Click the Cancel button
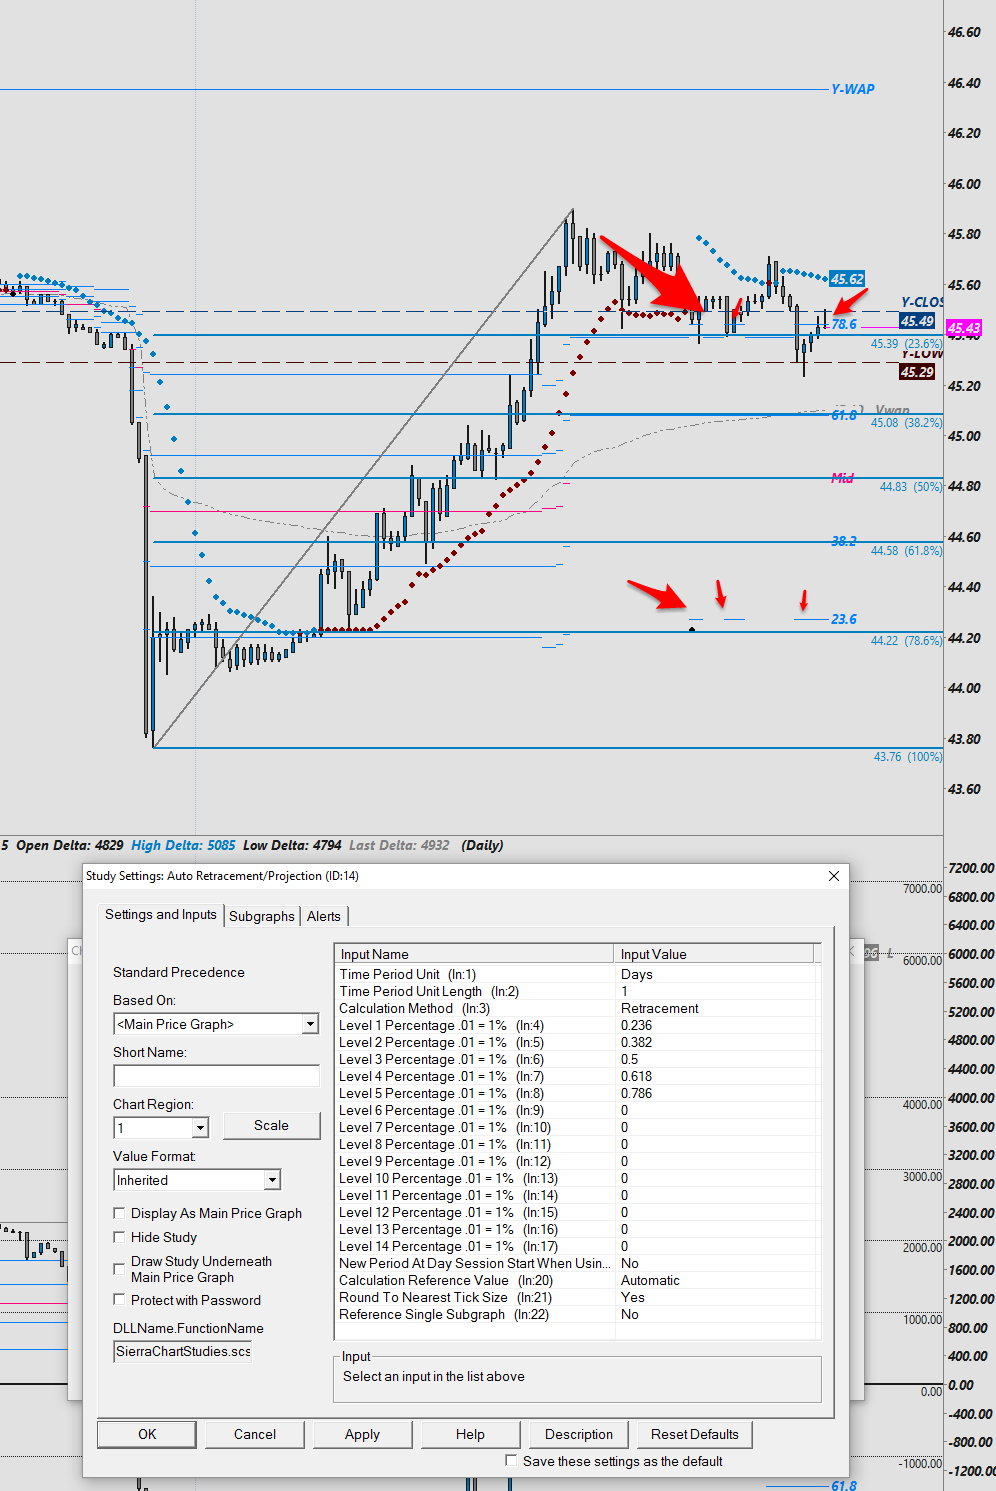The height and width of the screenshot is (1491, 996). tap(255, 1434)
